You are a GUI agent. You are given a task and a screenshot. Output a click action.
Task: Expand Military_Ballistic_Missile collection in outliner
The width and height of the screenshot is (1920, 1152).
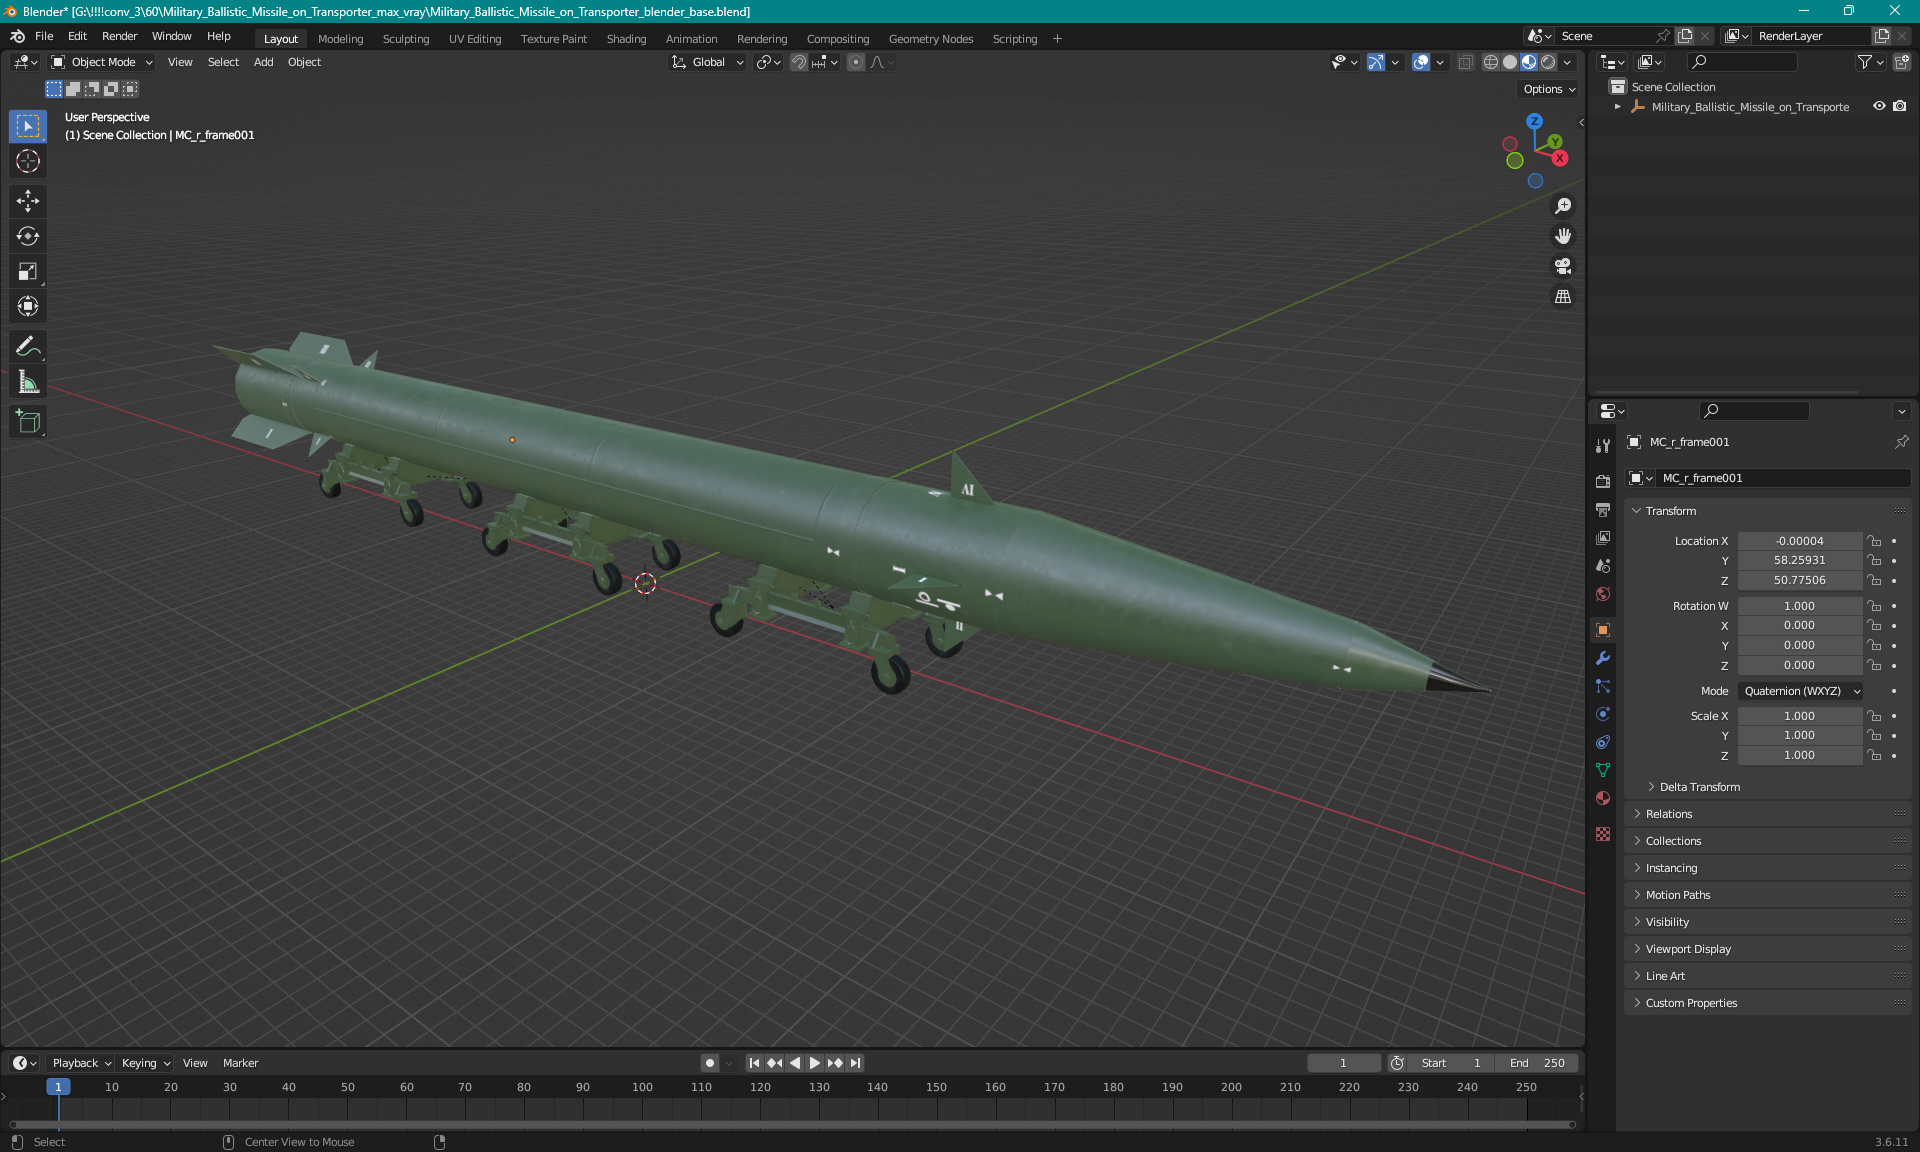tap(1618, 106)
